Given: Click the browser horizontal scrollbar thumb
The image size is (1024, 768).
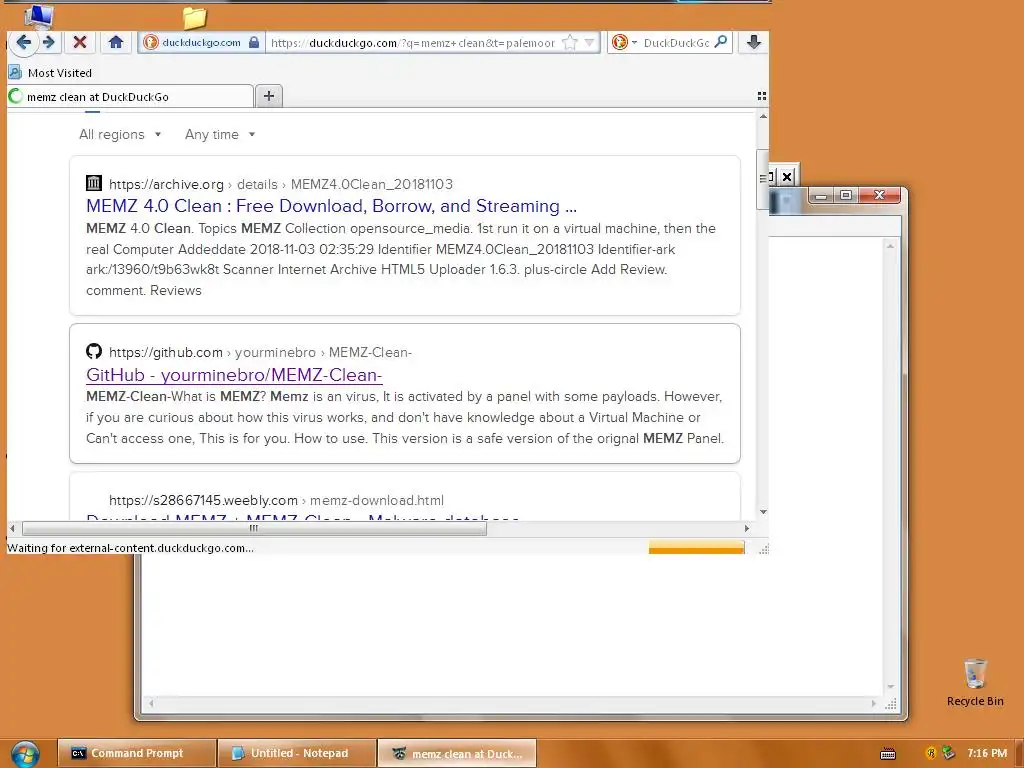Looking at the screenshot, I should coord(253,528).
